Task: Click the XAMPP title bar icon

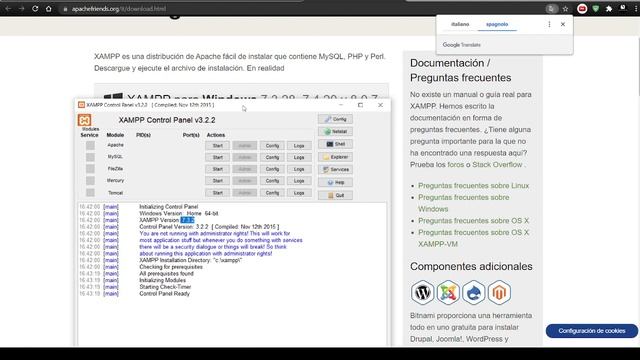Action: (x=81, y=105)
